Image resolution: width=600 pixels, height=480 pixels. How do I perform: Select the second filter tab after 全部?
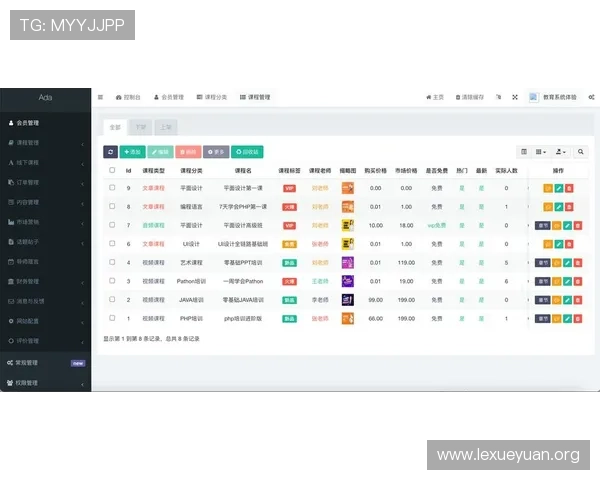(141, 127)
